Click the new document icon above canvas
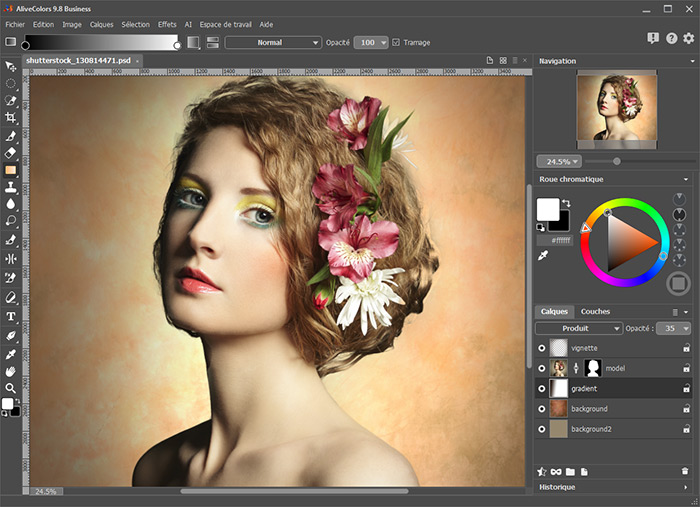 pyautogui.click(x=490, y=60)
